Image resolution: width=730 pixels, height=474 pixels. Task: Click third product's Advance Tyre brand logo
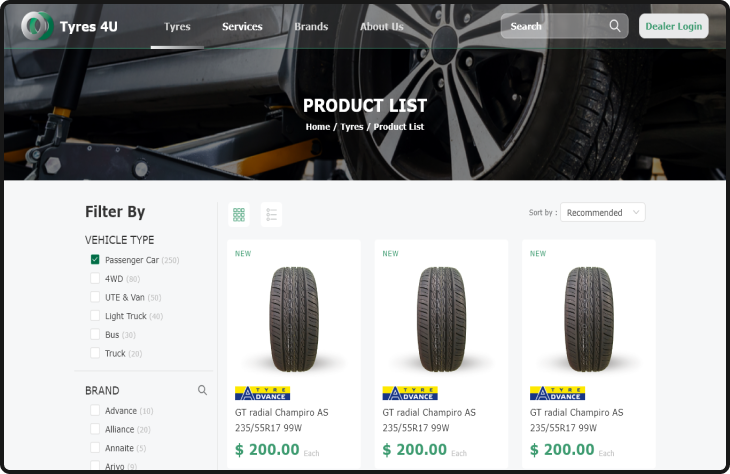[557, 393]
